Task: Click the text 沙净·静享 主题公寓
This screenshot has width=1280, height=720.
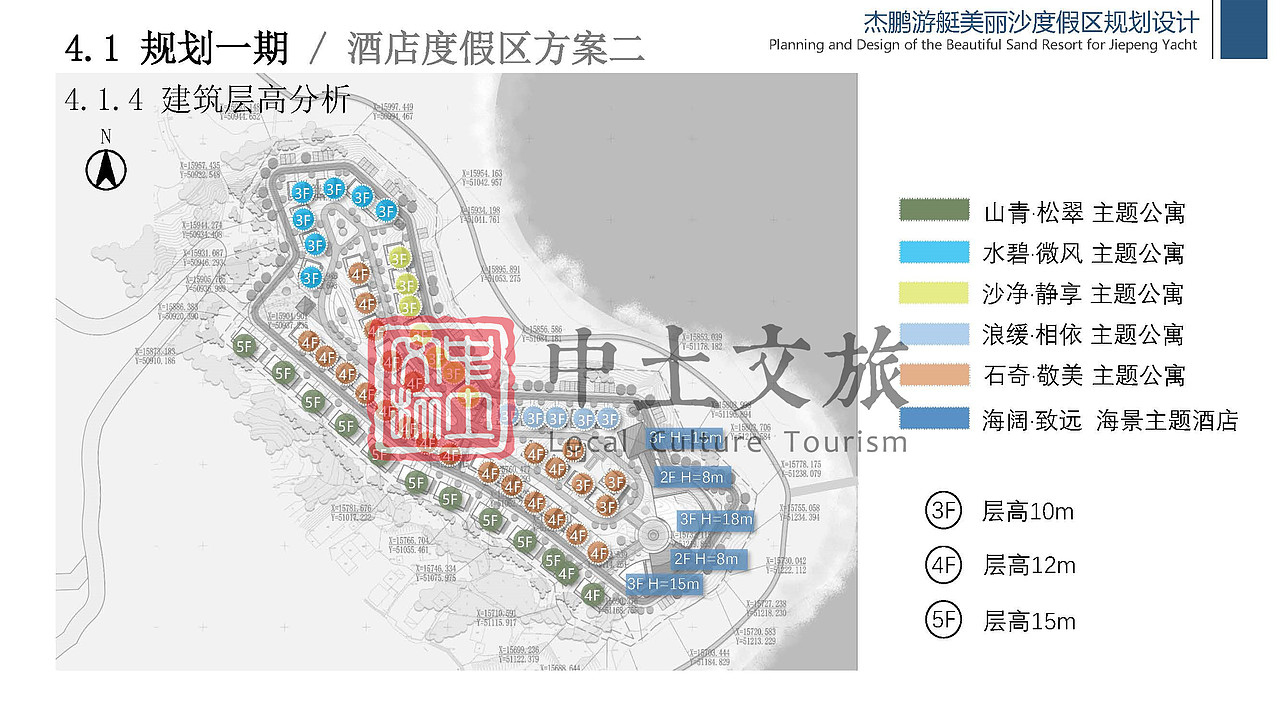Action: coord(1084,294)
